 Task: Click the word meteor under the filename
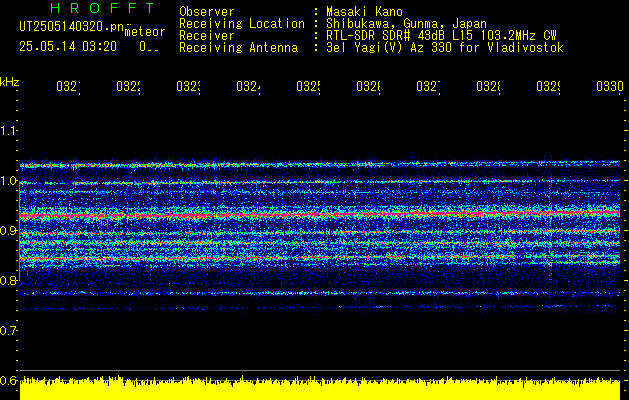pyautogui.click(x=145, y=32)
